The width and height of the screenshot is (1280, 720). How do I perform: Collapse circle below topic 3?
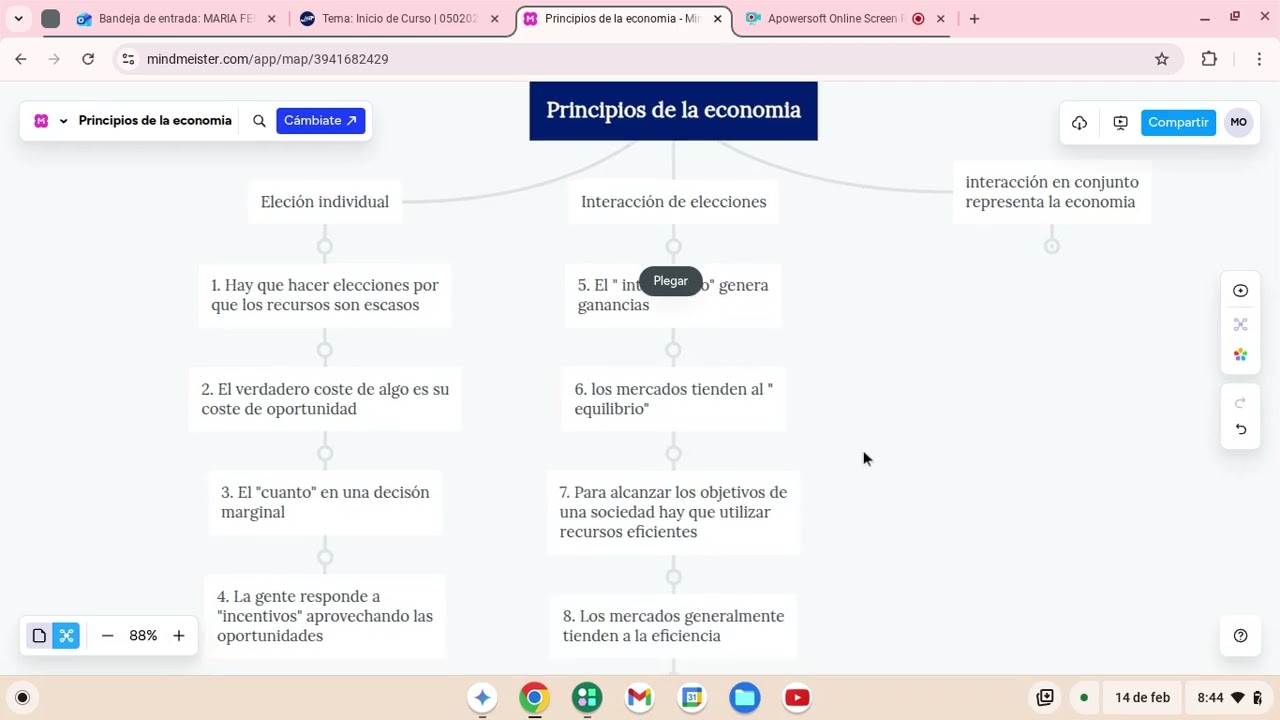pos(325,557)
